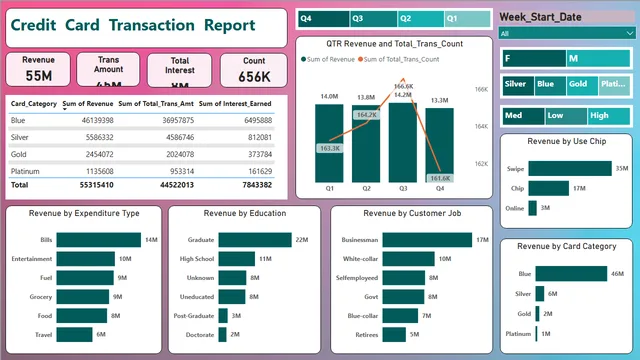The image size is (640, 360).
Task: Select the Govt job bar
Action: point(403,297)
